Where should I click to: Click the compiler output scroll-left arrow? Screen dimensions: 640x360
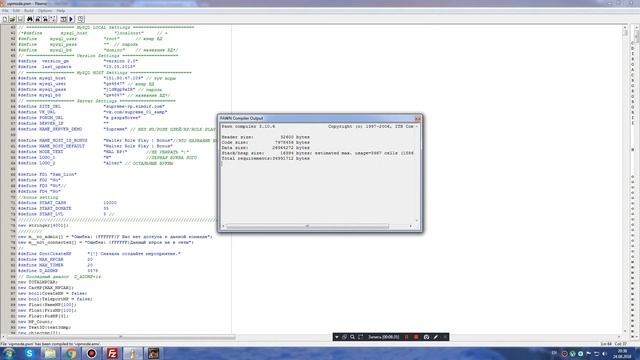click(x=223, y=226)
